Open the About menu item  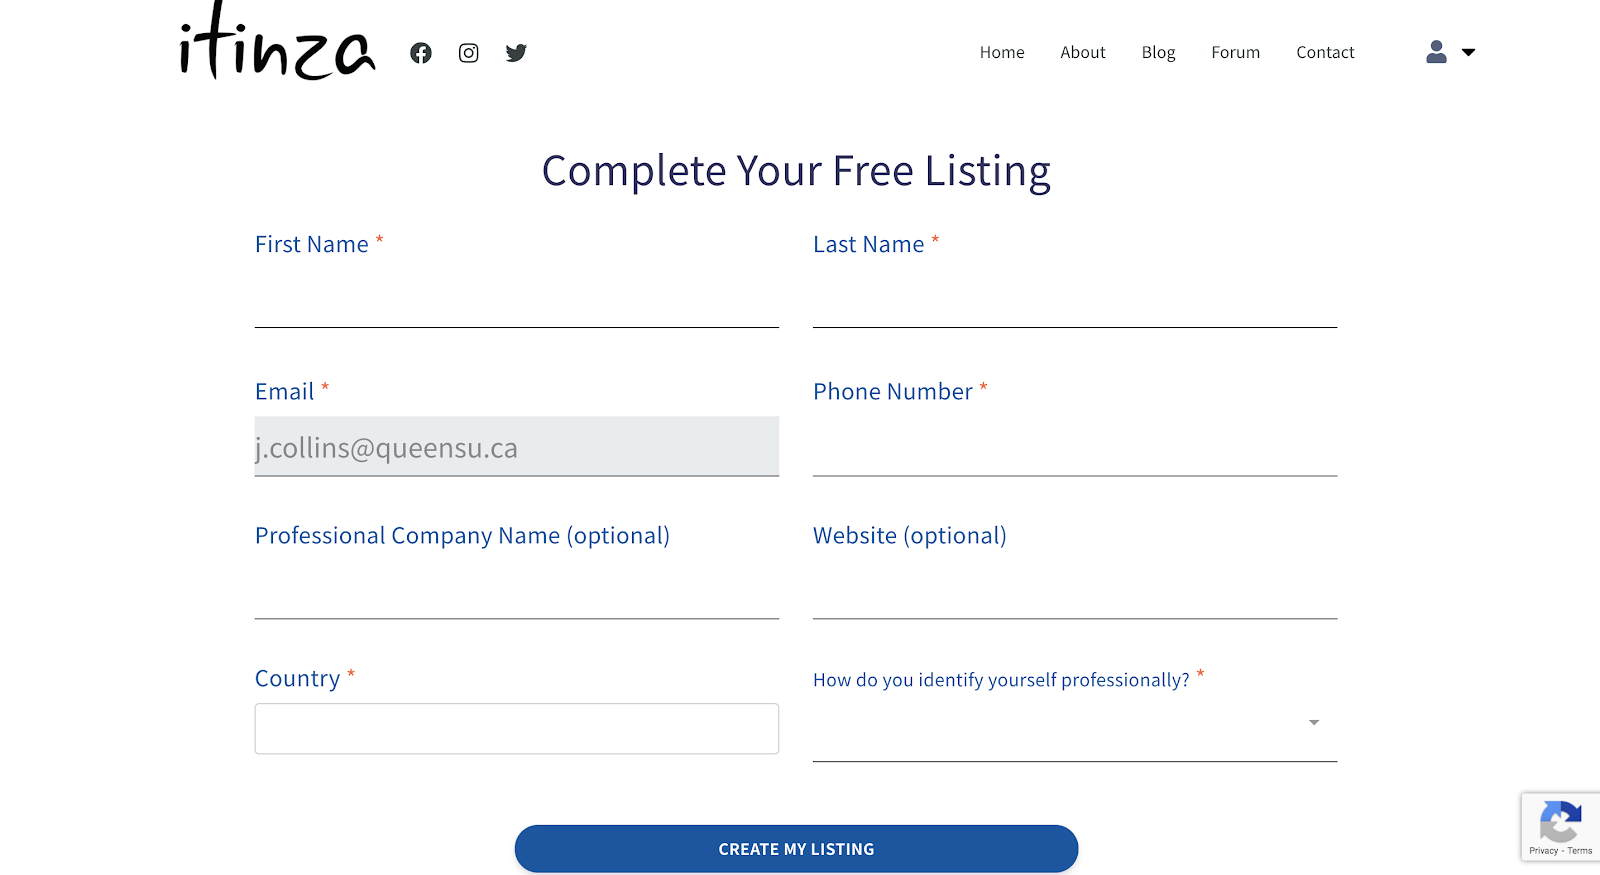(x=1082, y=52)
